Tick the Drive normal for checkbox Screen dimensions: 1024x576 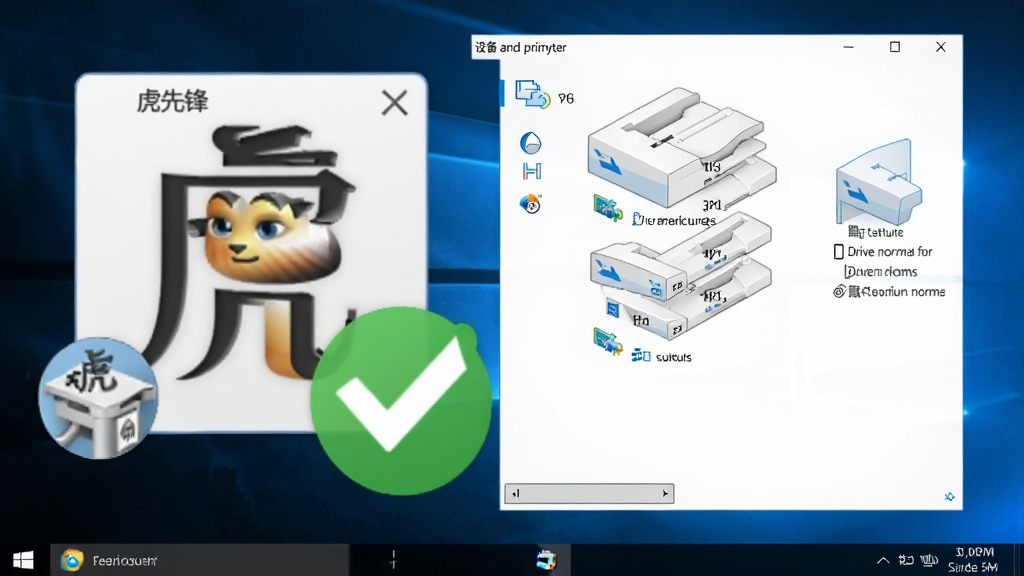click(839, 251)
